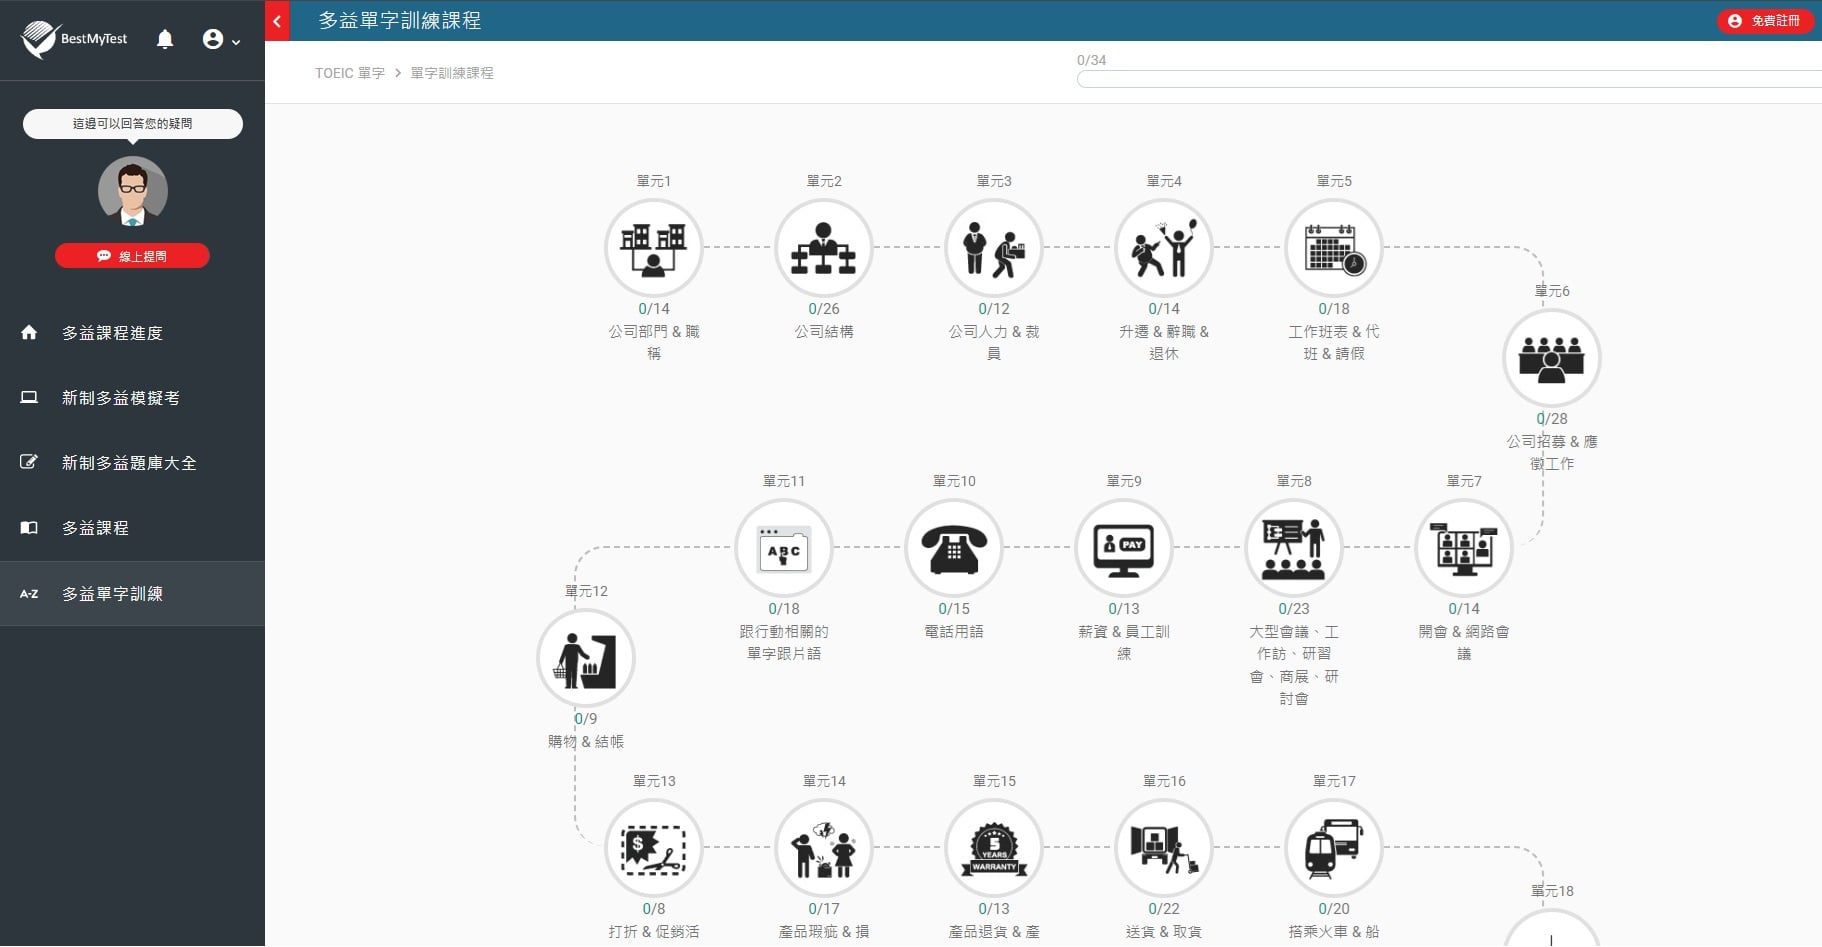Open Unit 12 shopping checkout icon

(x=586, y=658)
